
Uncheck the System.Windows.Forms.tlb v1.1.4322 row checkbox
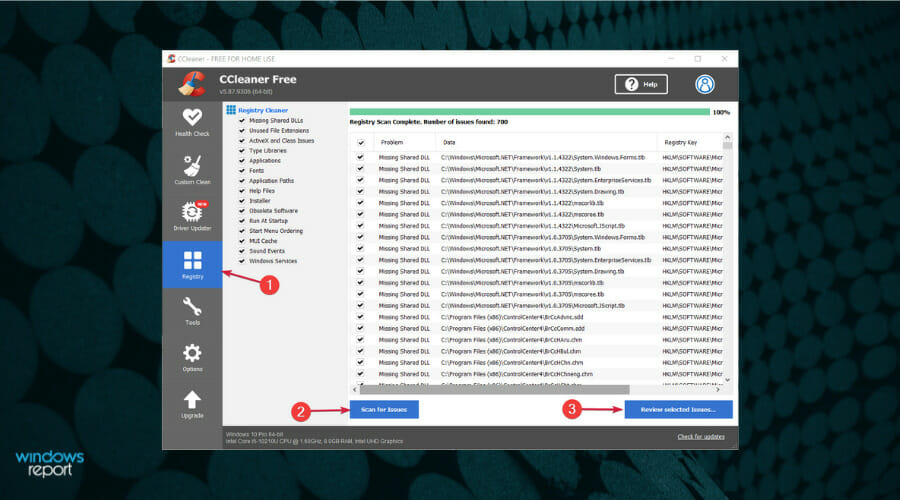click(x=360, y=157)
